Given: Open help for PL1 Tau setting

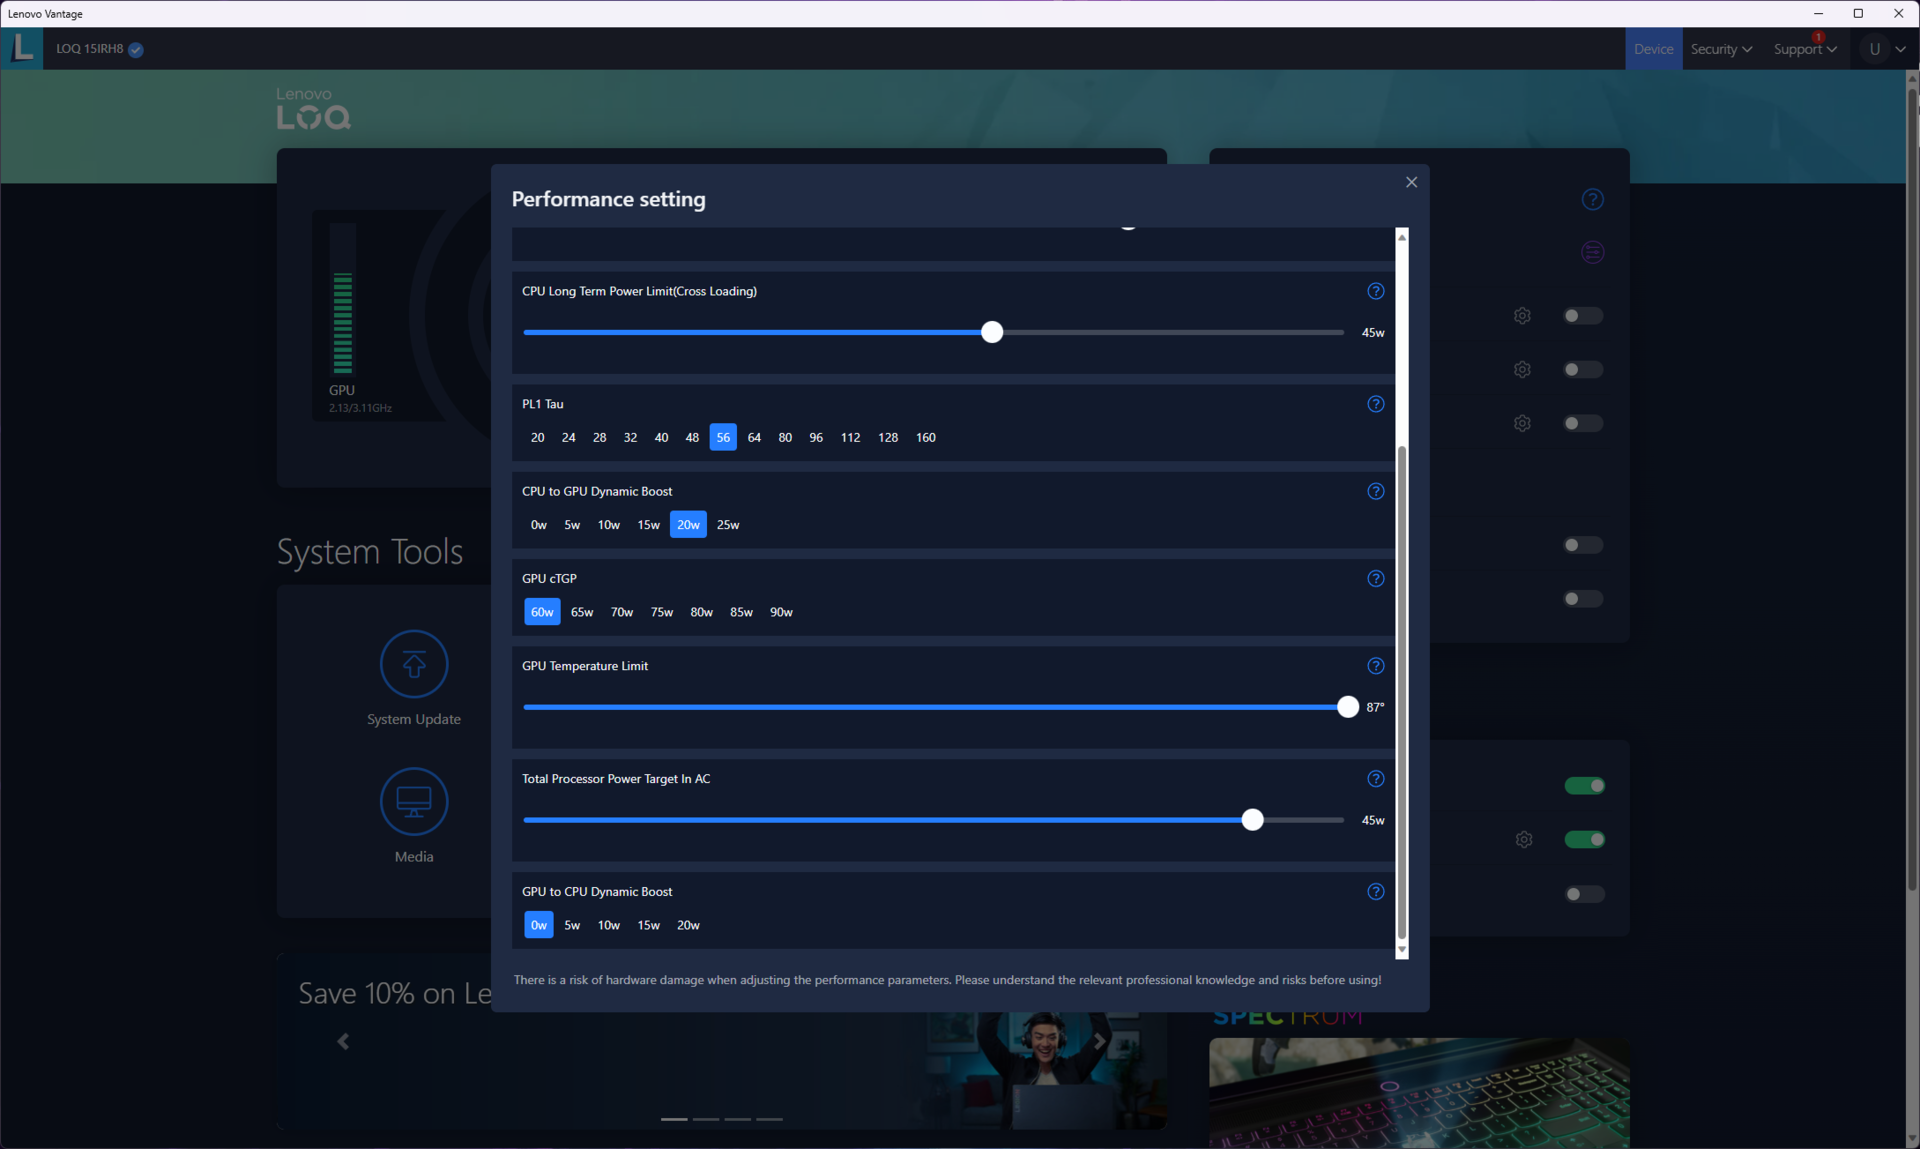Looking at the screenshot, I should click(x=1375, y=404).
